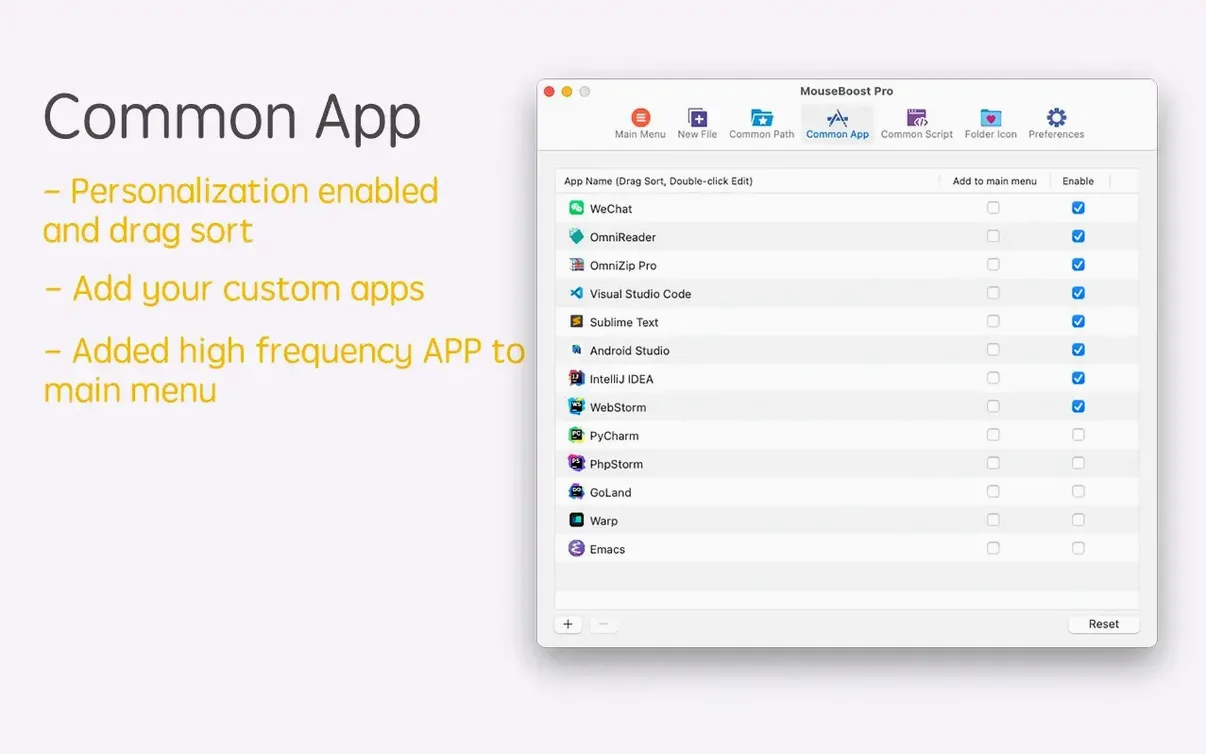
Task: Open the Folder Icon tab
Action: [x=991, y=124]
